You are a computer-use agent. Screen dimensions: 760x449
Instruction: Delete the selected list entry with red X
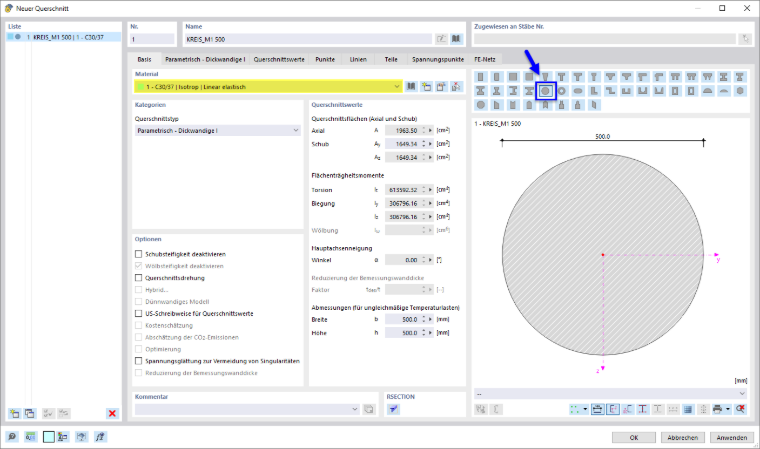coord(112,413)
